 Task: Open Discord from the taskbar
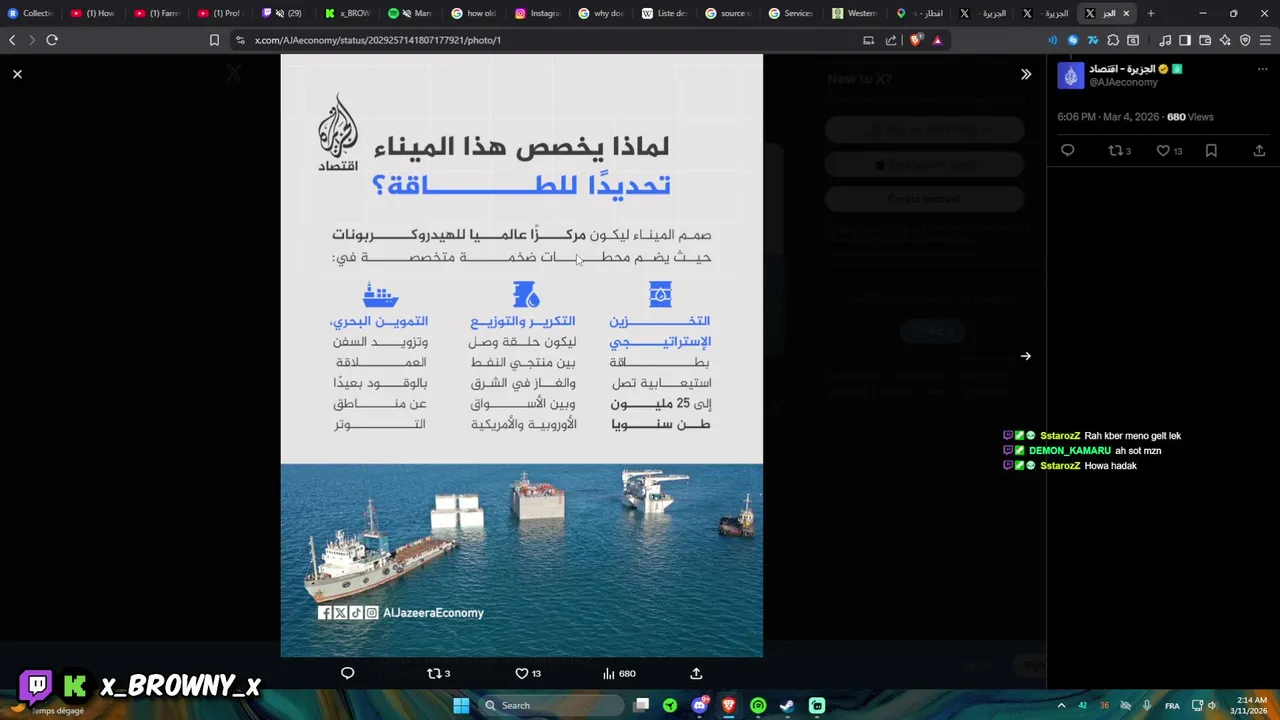click(700, 705)
